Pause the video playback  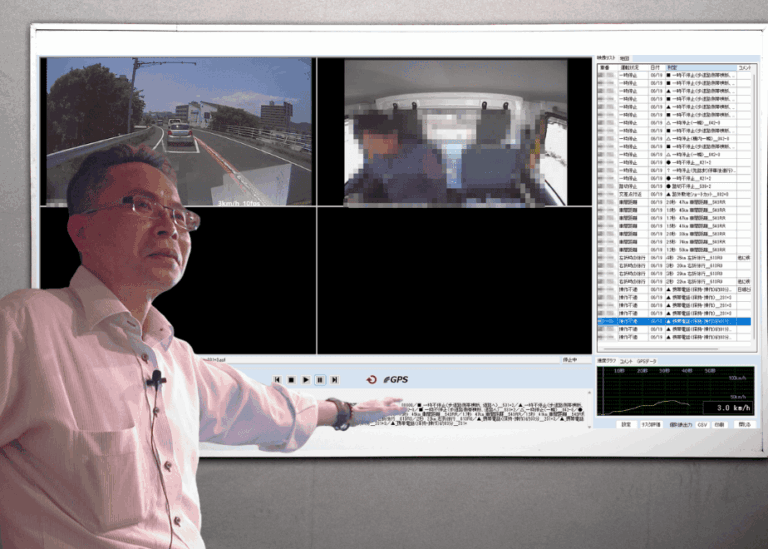coord(320,380)
